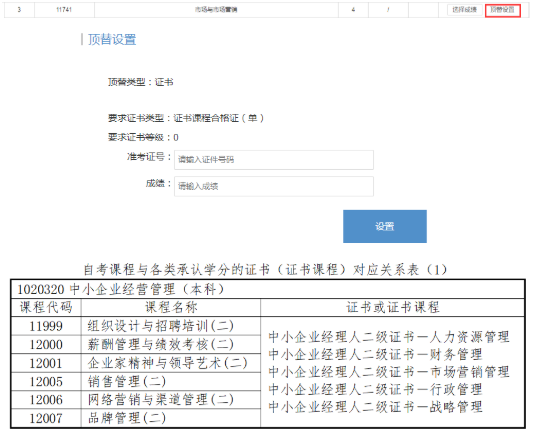
Task: Select course code 12005 cell
Action: point(46,382)
